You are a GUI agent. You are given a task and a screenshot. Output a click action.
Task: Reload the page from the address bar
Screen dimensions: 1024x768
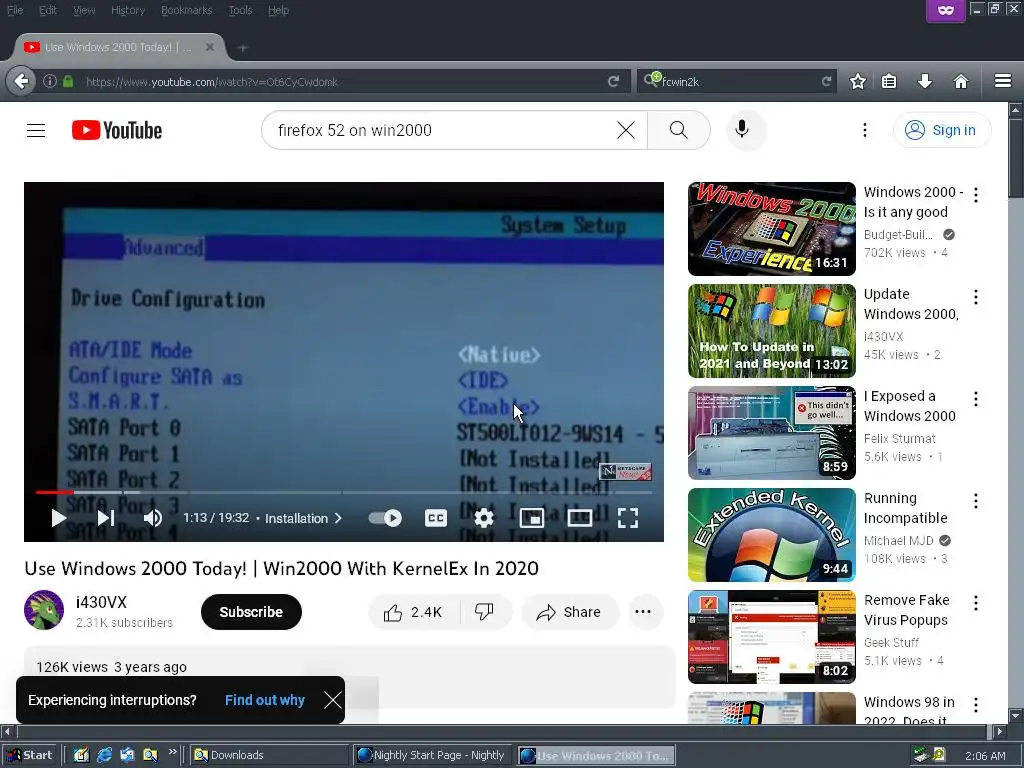tap(613, 82)
